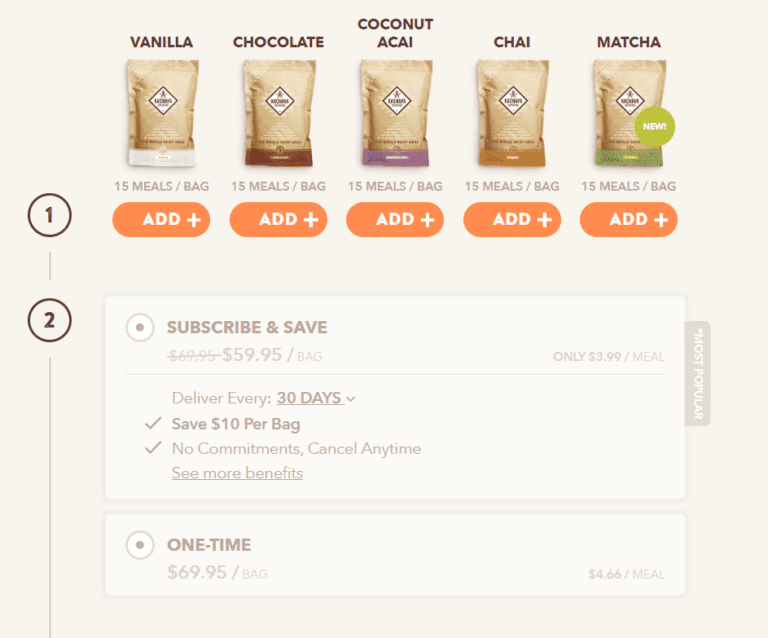768x638 pixels.
Task: Add a Chai bag
Action: [x=512, y=220]
